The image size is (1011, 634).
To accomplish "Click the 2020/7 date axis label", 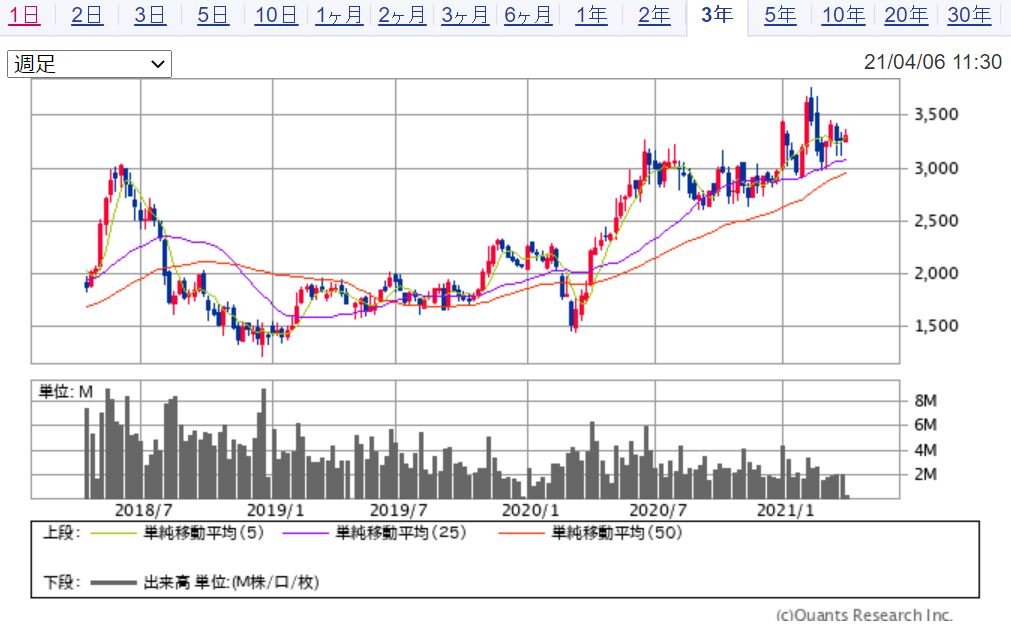I will click(658, 510).
